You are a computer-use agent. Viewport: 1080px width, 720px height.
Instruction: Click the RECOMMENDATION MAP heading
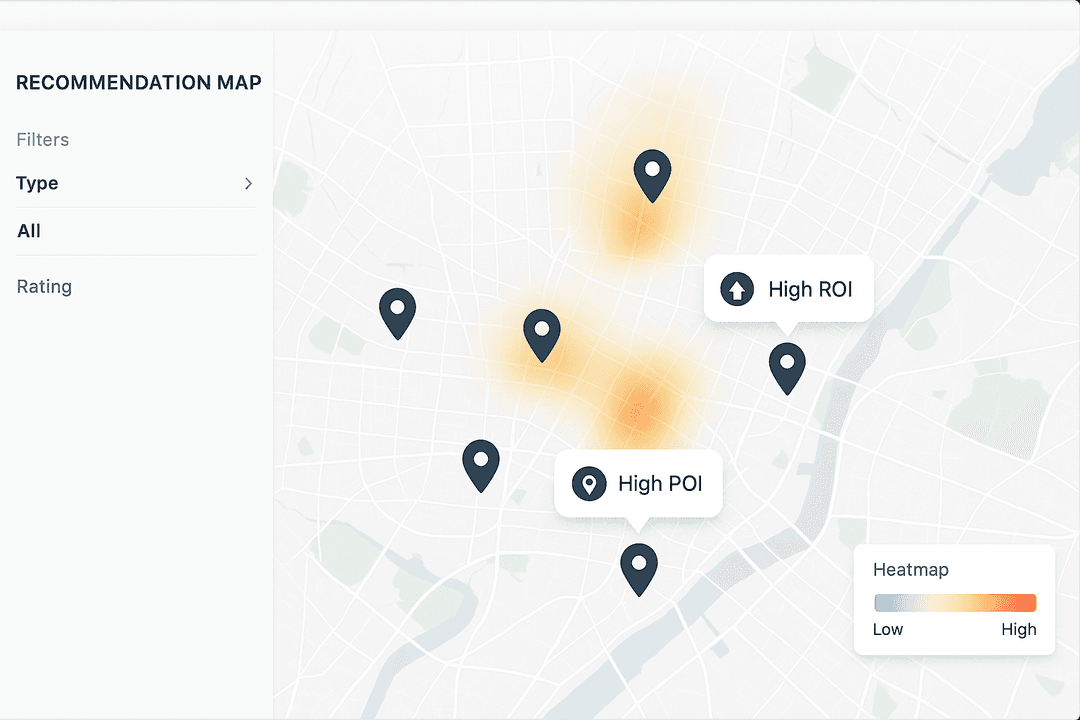tap(138, 83)
